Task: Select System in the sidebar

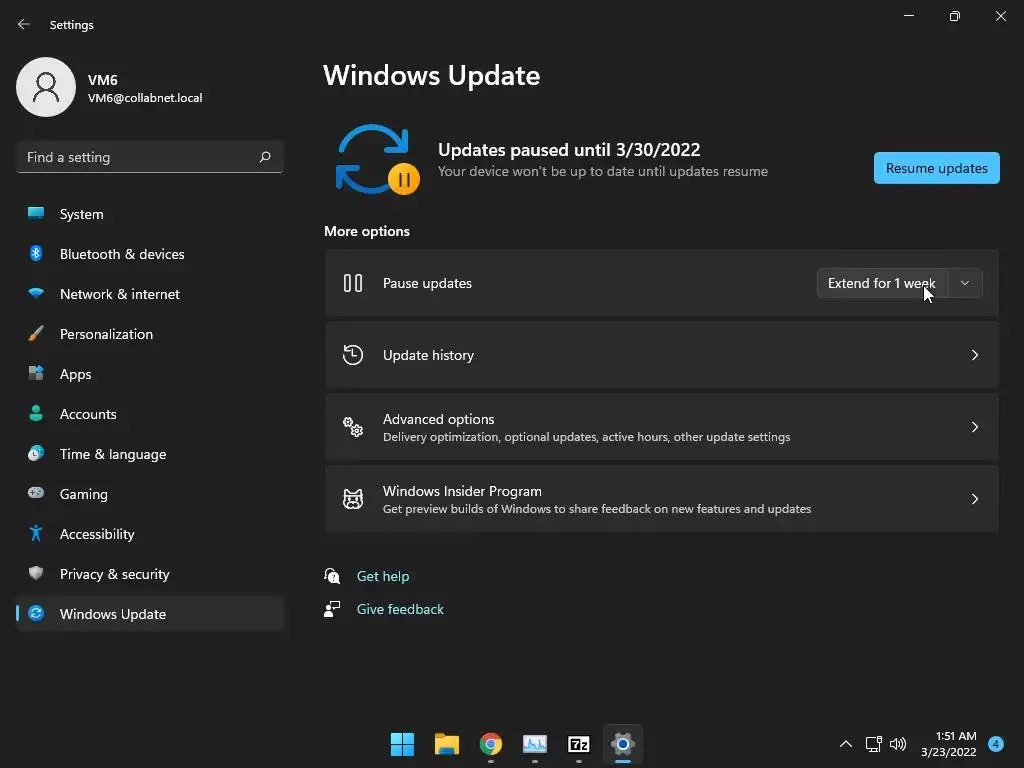Action: click(x=150, y=214)
